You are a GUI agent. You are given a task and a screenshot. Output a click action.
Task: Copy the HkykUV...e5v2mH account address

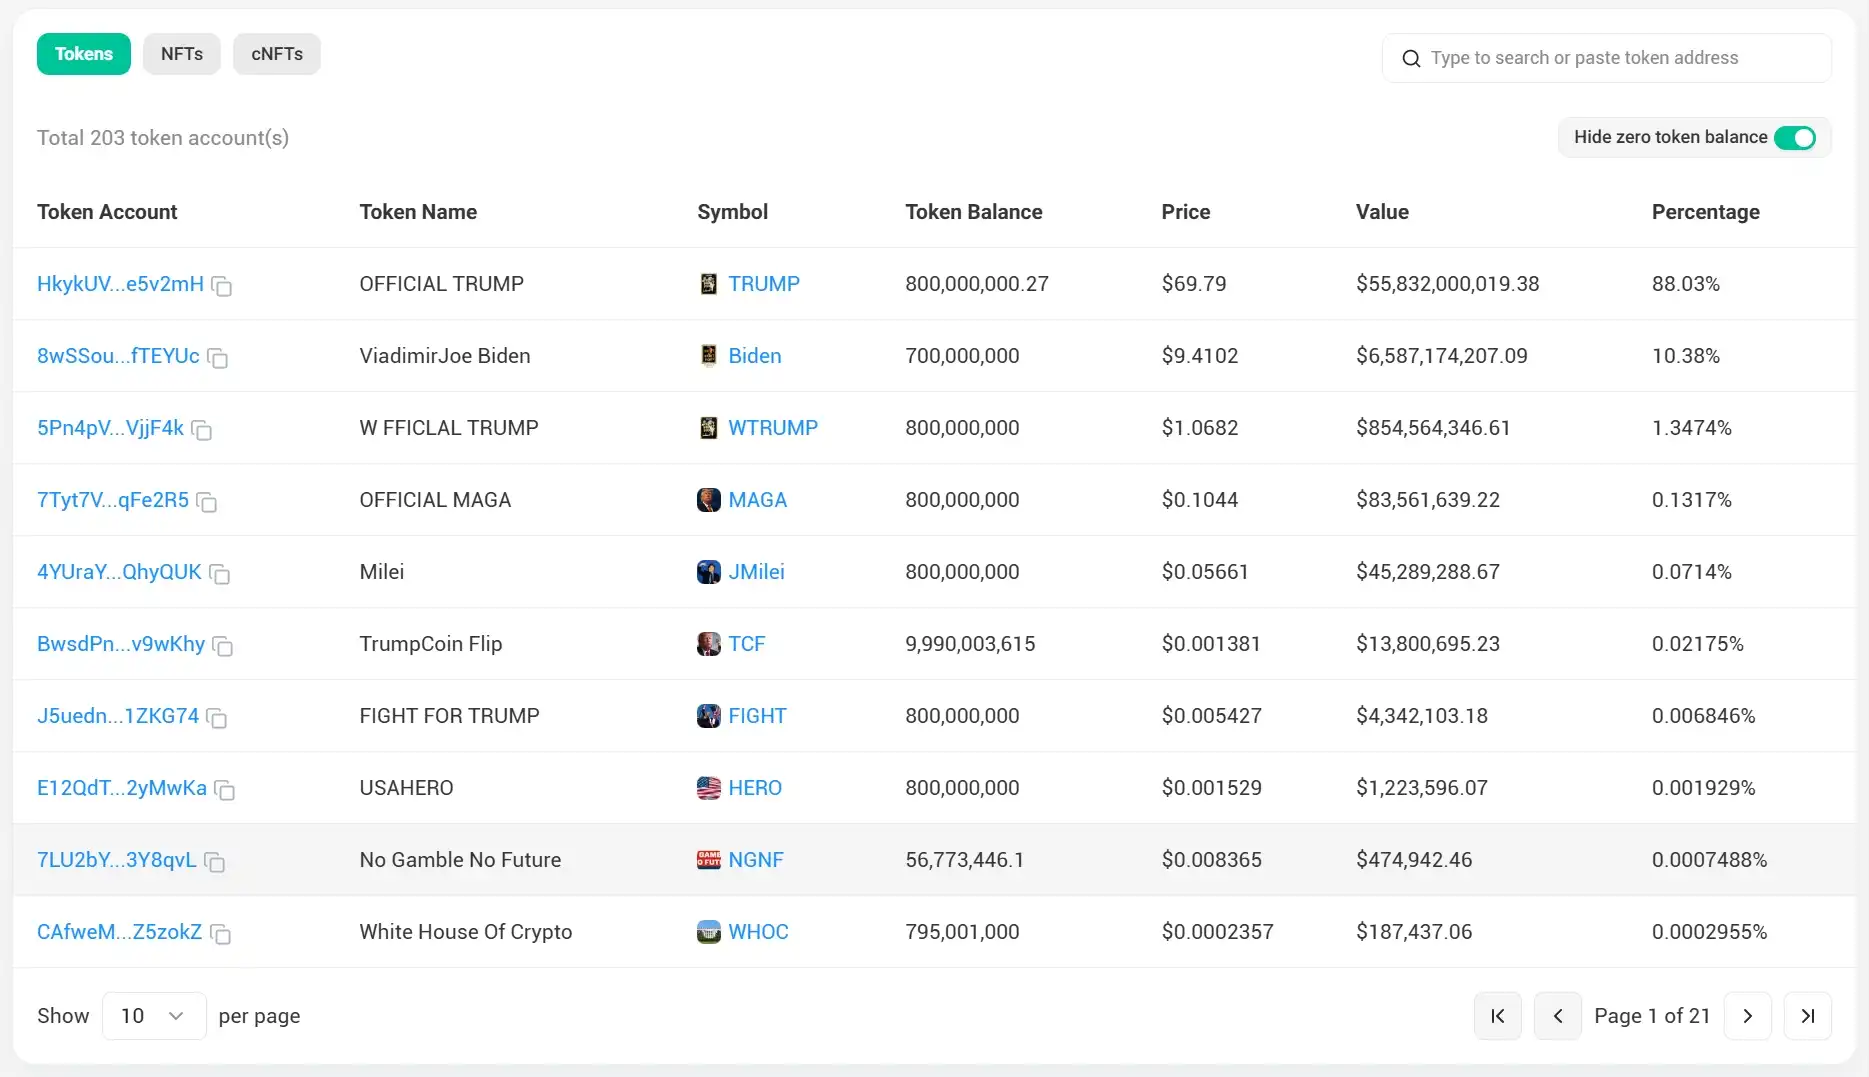point(222,287)
